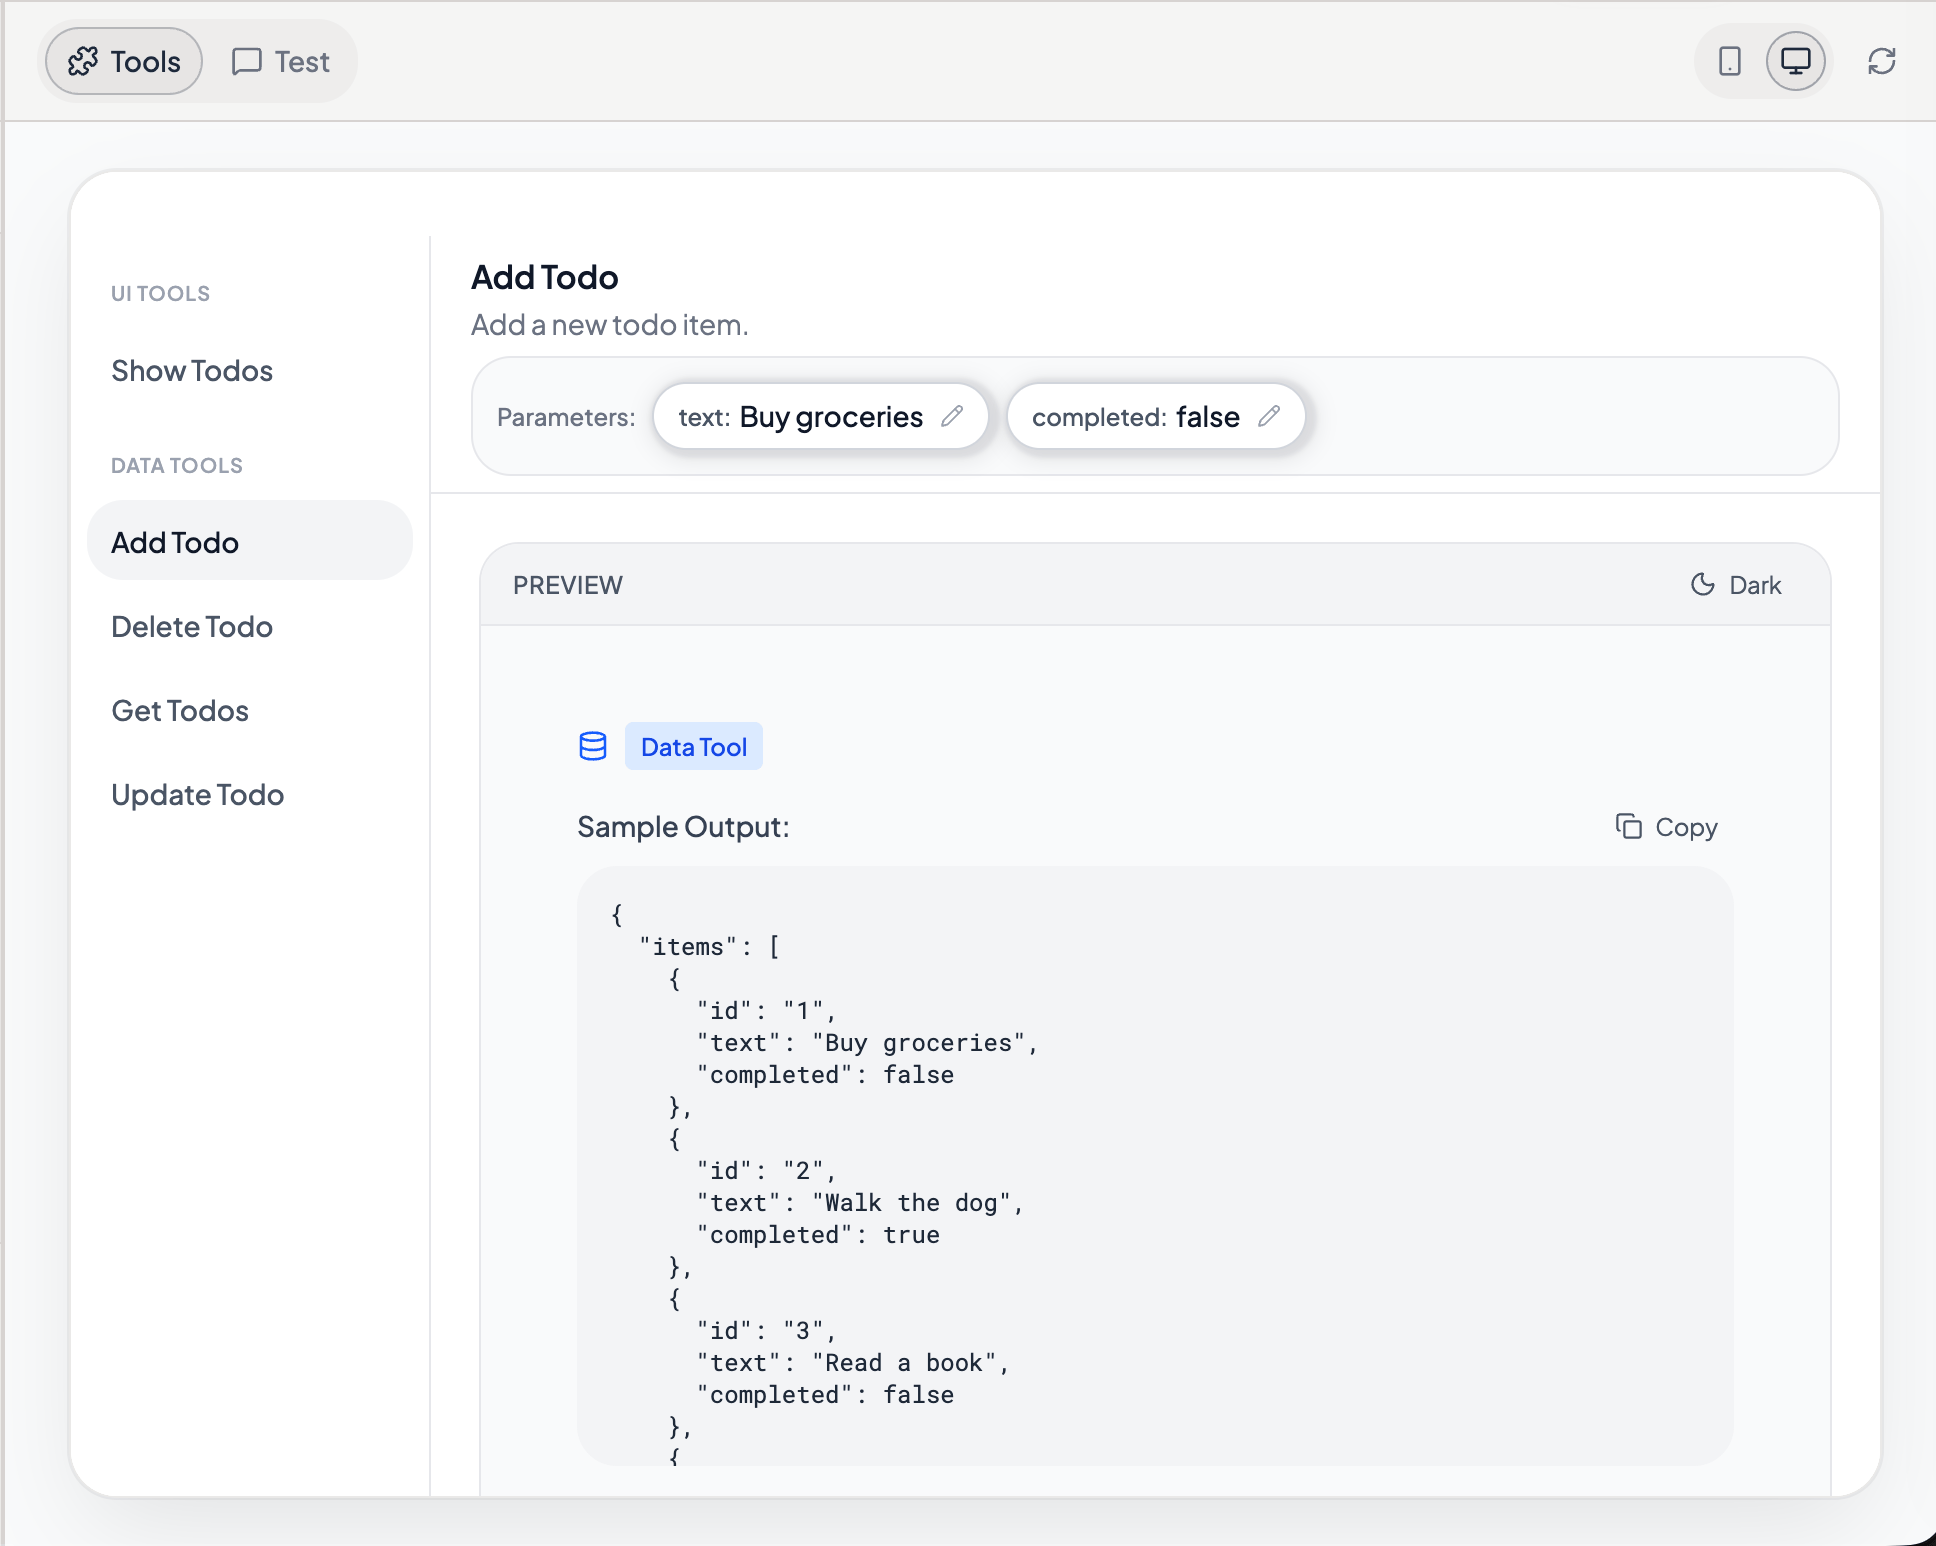Click the text: Buy groceries parameter chip
The width and height of the screenshot is (1936, 1546).
point(821,416)
